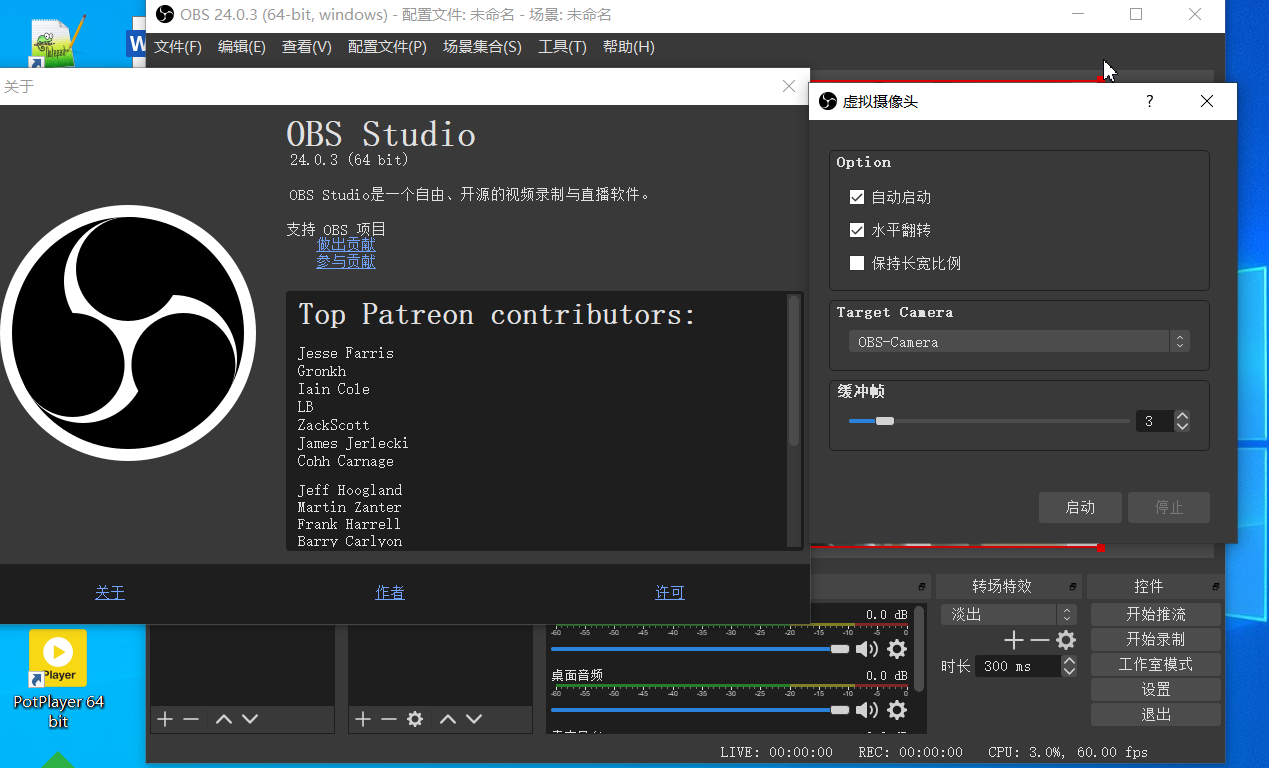1269x768 pixels.
Task: Move the scene up with the up arrow
Action: click(x=224, y=719)
